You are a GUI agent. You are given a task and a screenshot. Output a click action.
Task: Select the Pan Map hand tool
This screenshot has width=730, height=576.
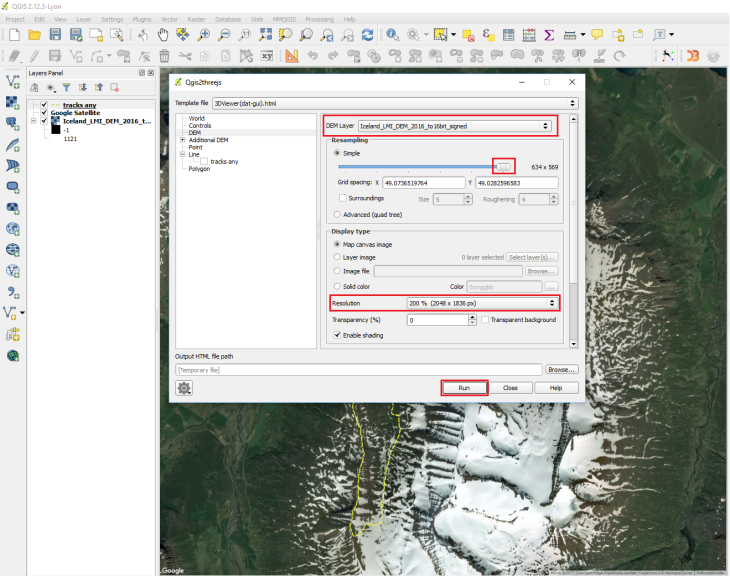(164, 35)
